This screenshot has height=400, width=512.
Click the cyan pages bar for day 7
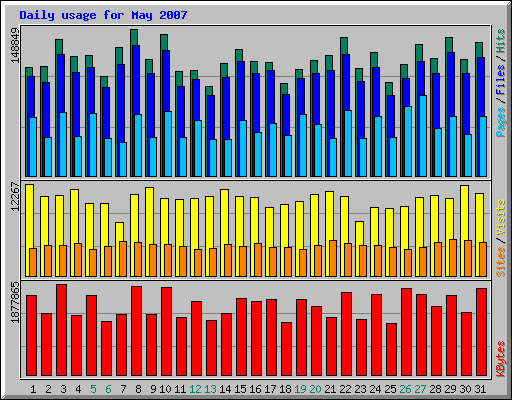pyautogui.click(x=123, y=159)
